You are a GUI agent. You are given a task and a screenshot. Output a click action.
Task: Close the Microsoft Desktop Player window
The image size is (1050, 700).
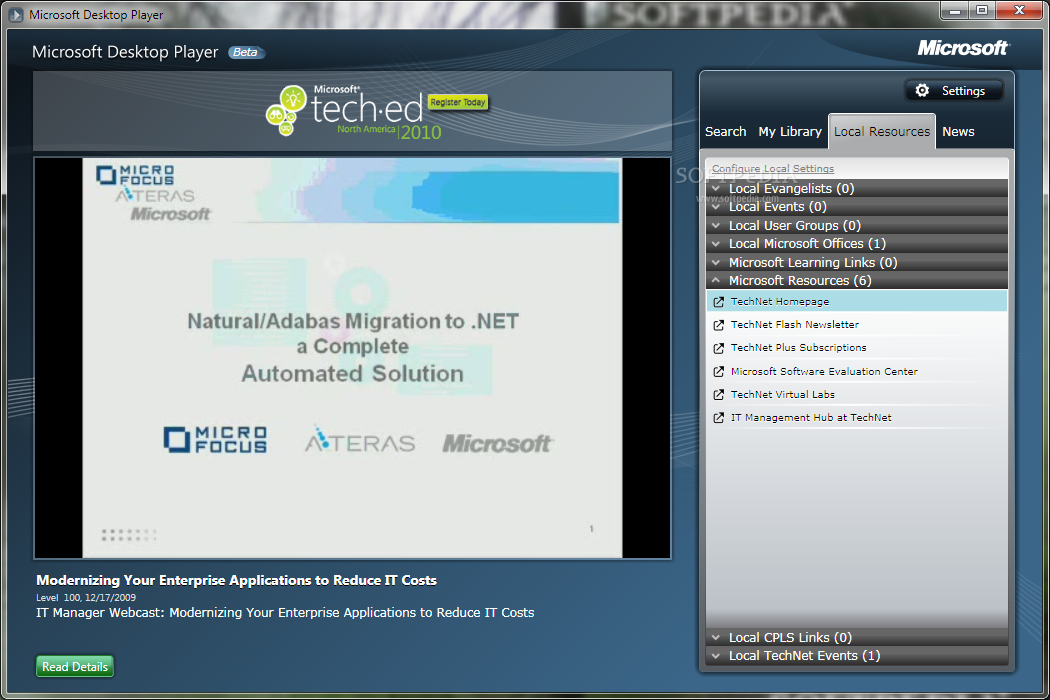point(1019,11)
